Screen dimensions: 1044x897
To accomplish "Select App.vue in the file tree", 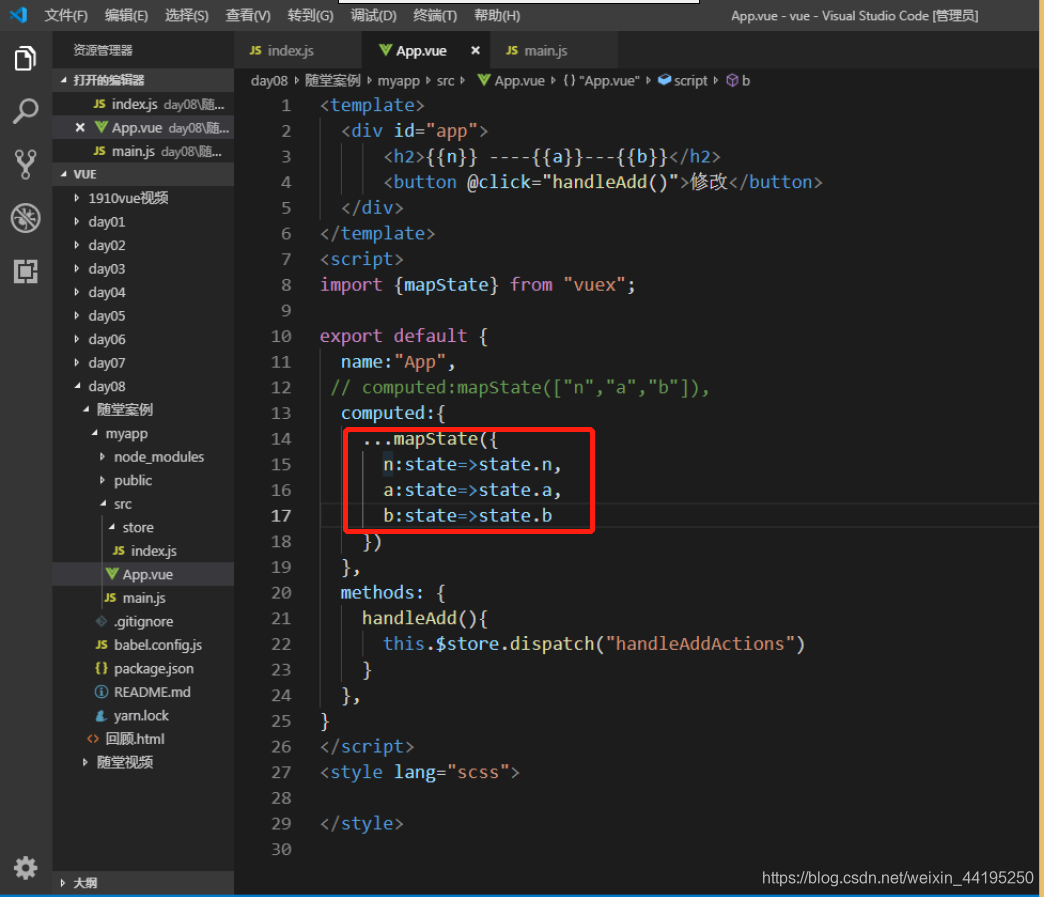I will point(143,574).
